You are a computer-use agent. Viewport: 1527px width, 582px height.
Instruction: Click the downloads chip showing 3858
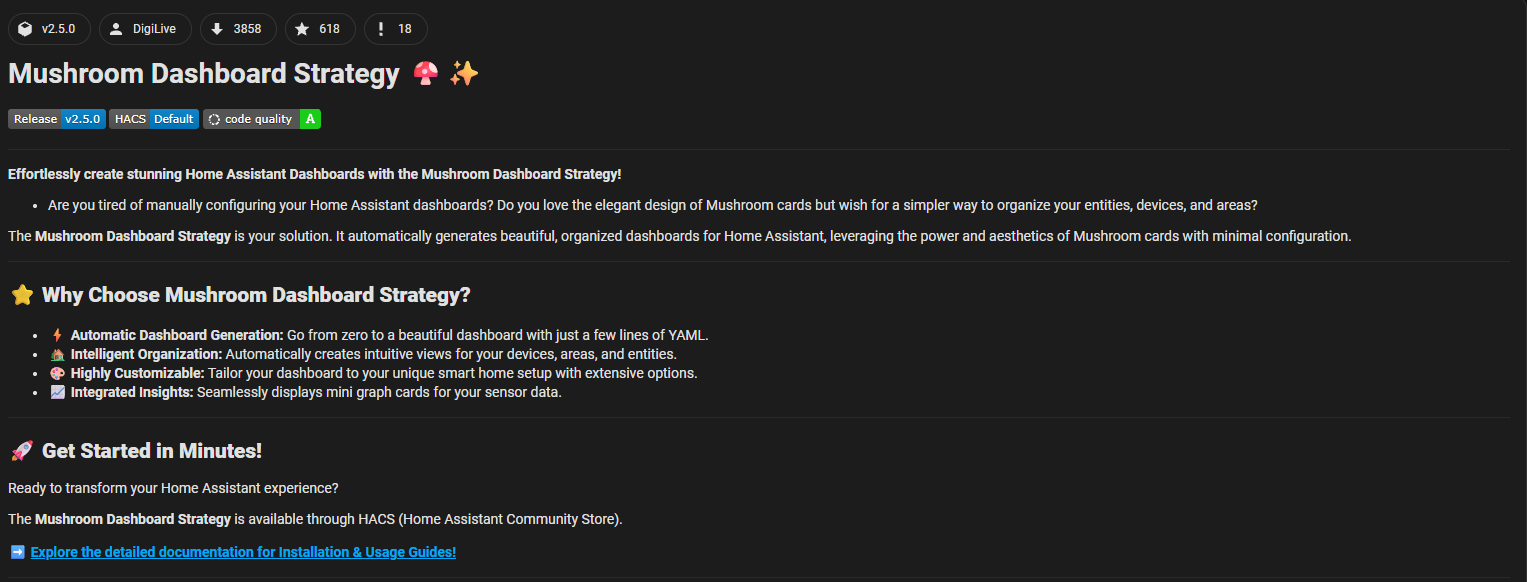click(x=238, y=29)
